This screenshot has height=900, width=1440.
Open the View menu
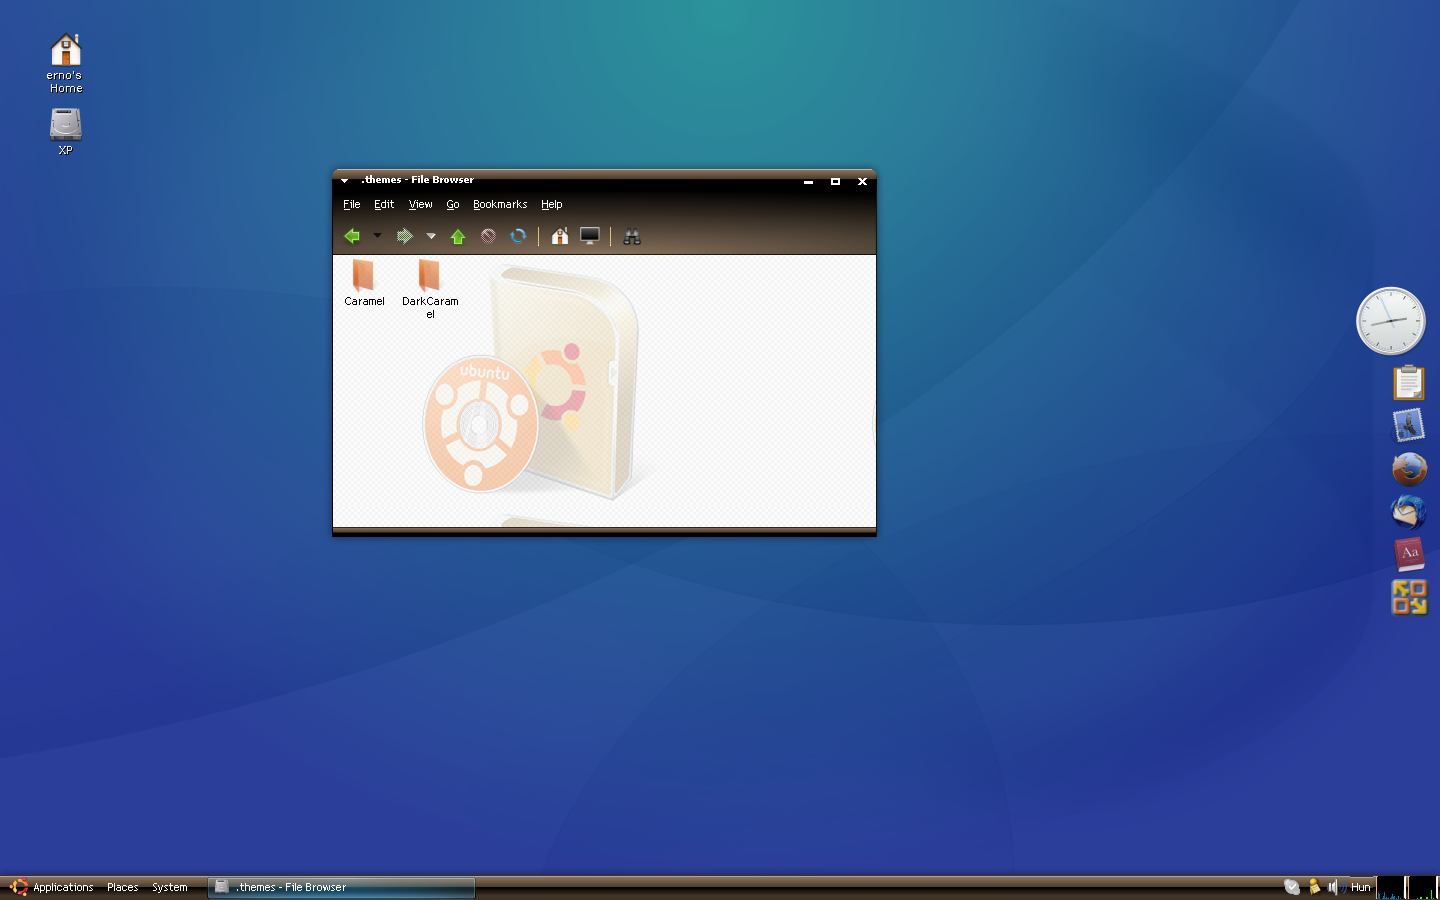tap(420, 204)
